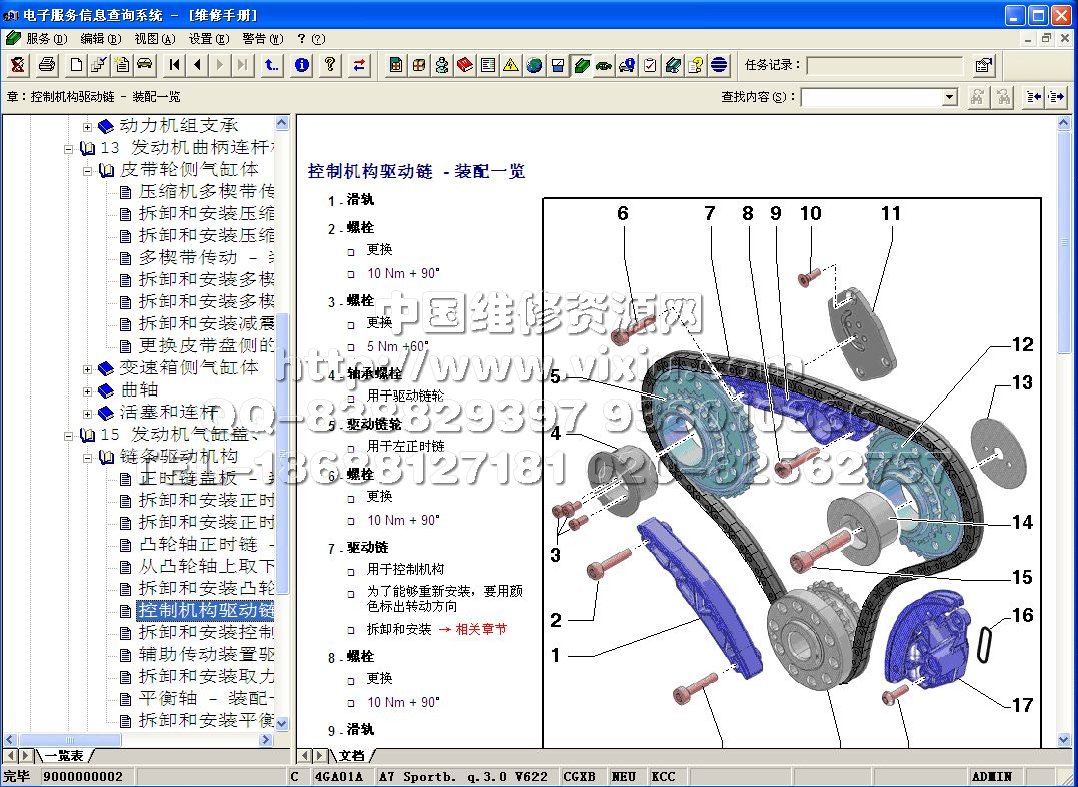
Task: Click the red and blue swap arrows icon
Action: (x=359, y=66)
